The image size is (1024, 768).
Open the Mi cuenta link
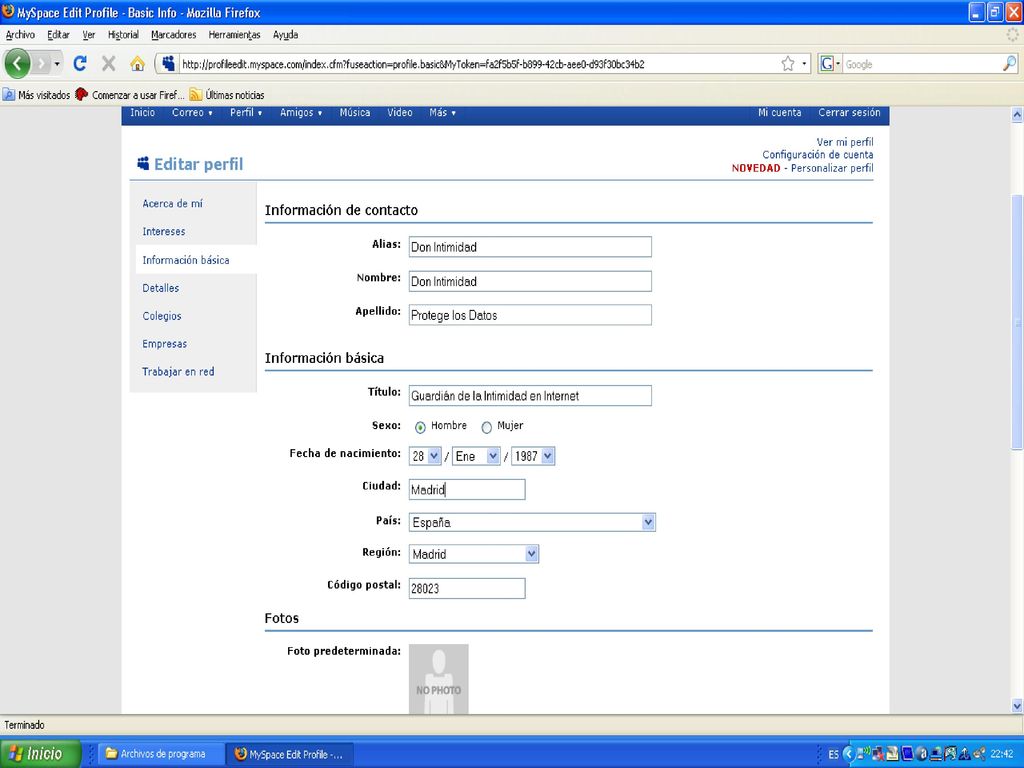[x=779, y=112]
